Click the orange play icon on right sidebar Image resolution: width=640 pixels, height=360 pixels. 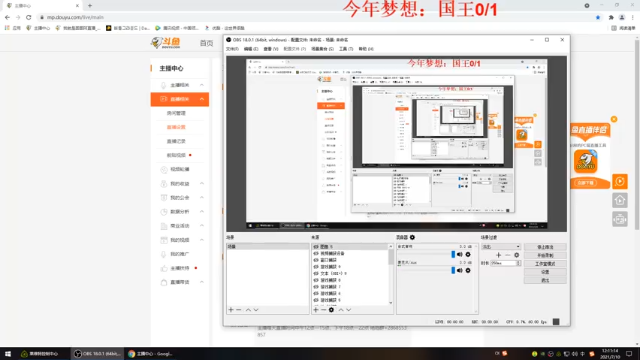(620, 181)
